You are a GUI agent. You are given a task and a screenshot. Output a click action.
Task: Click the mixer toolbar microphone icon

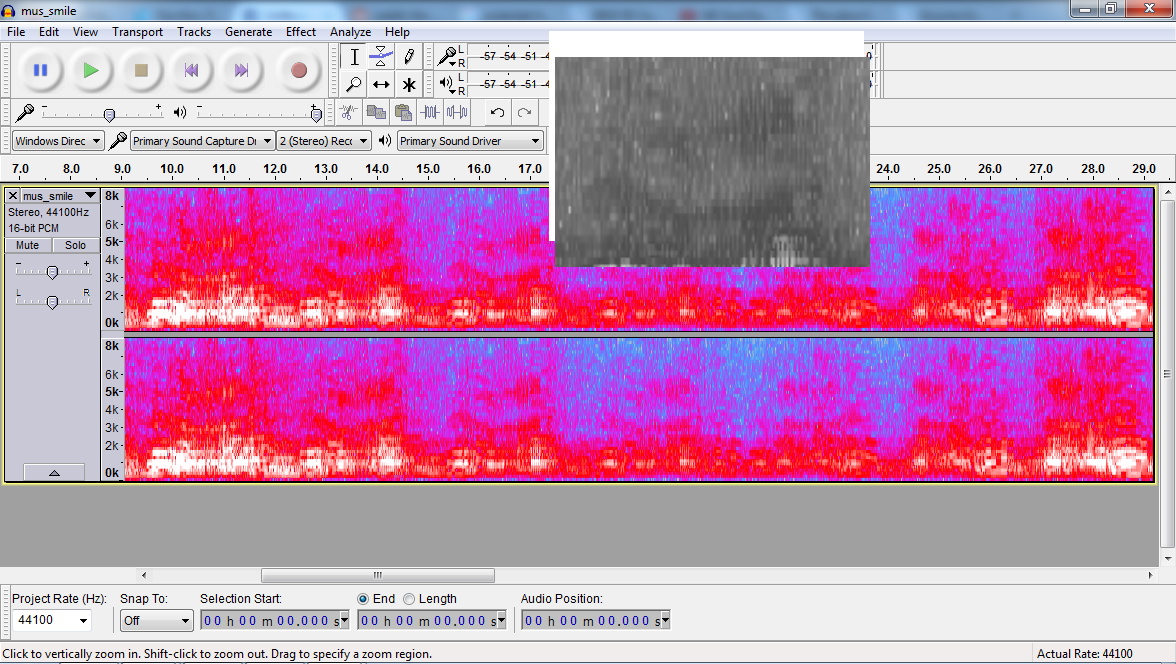25,113
